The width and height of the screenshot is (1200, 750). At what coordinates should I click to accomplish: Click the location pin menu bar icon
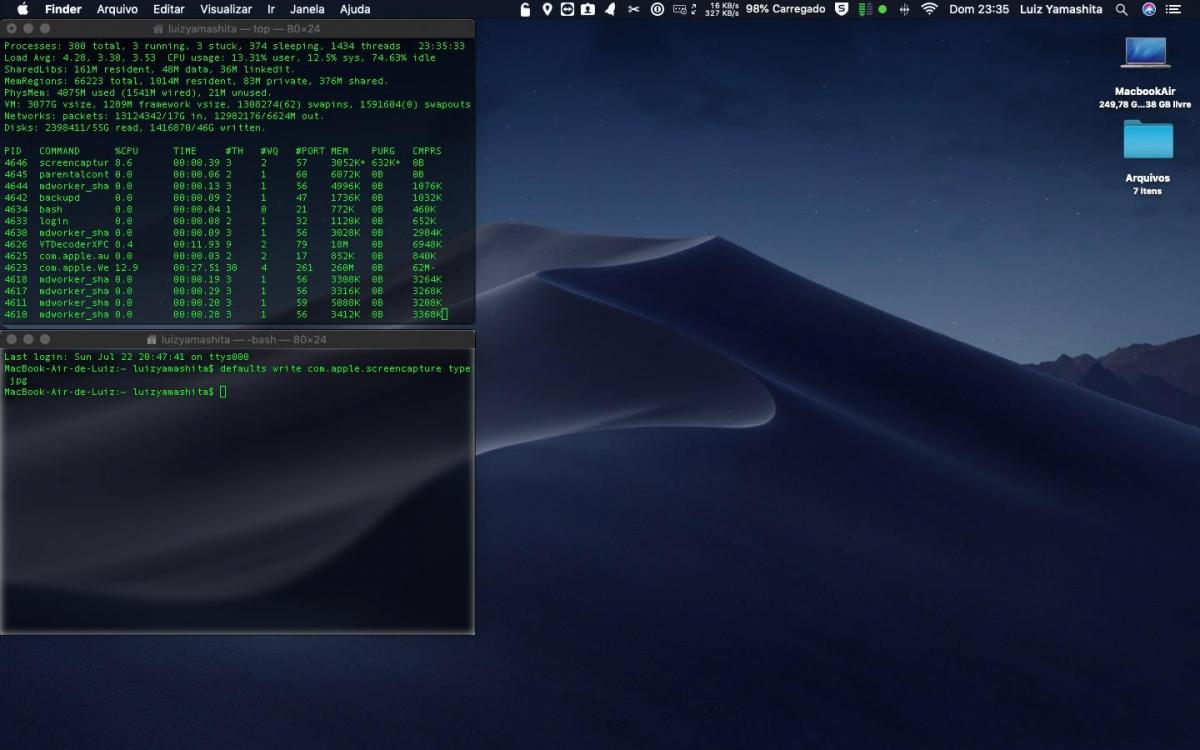[x=547, y=9]
